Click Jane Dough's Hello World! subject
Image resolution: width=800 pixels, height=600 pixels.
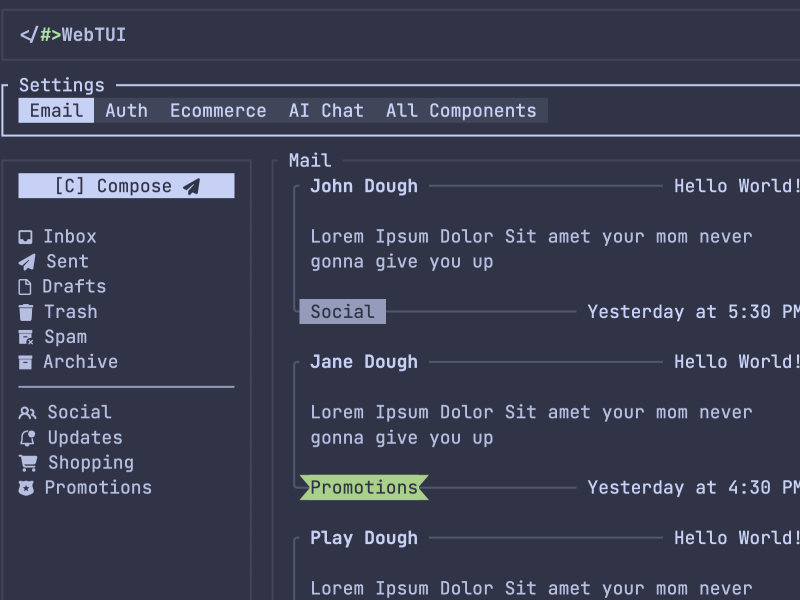737,362
